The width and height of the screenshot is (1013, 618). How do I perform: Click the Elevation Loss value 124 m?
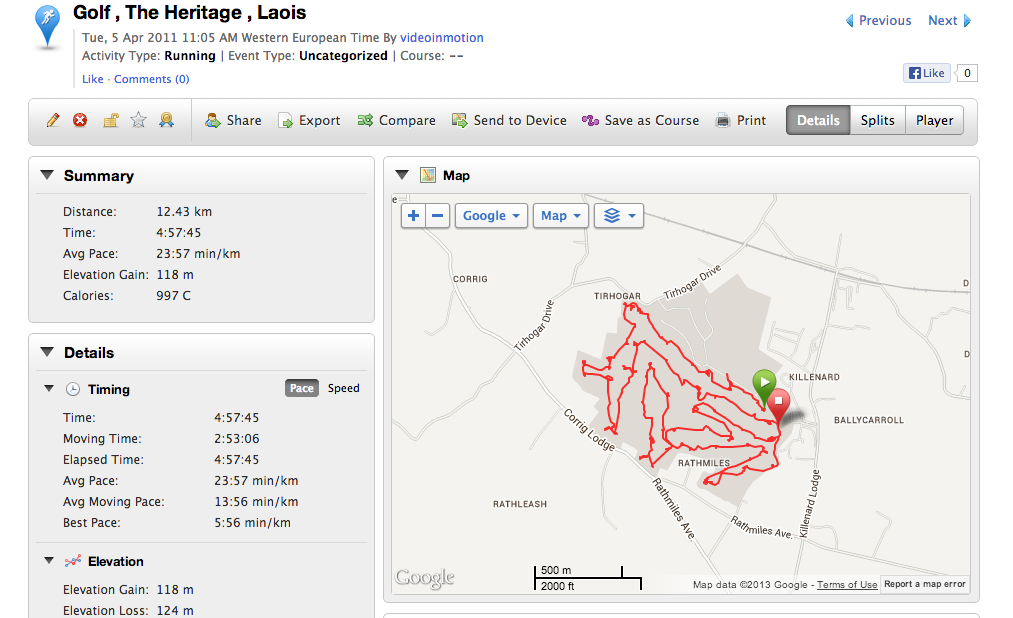pyautogui.click(x=174, y=610)
